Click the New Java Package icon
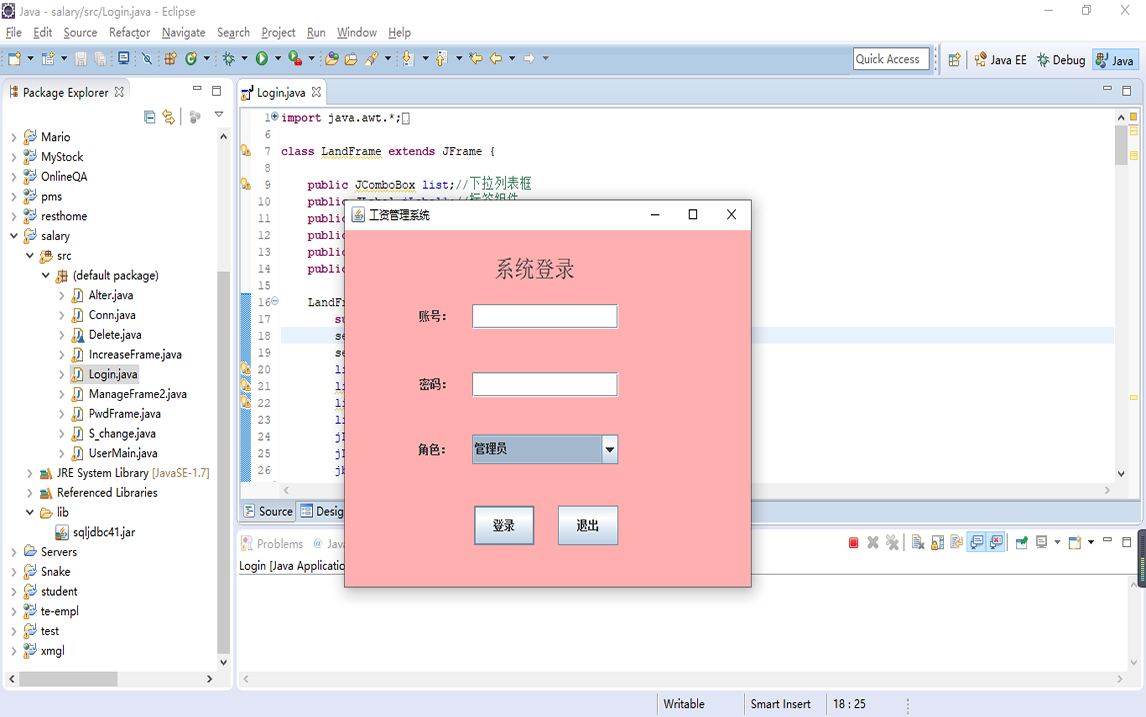Screen dimensions: 1146x717 coord(170,58)
